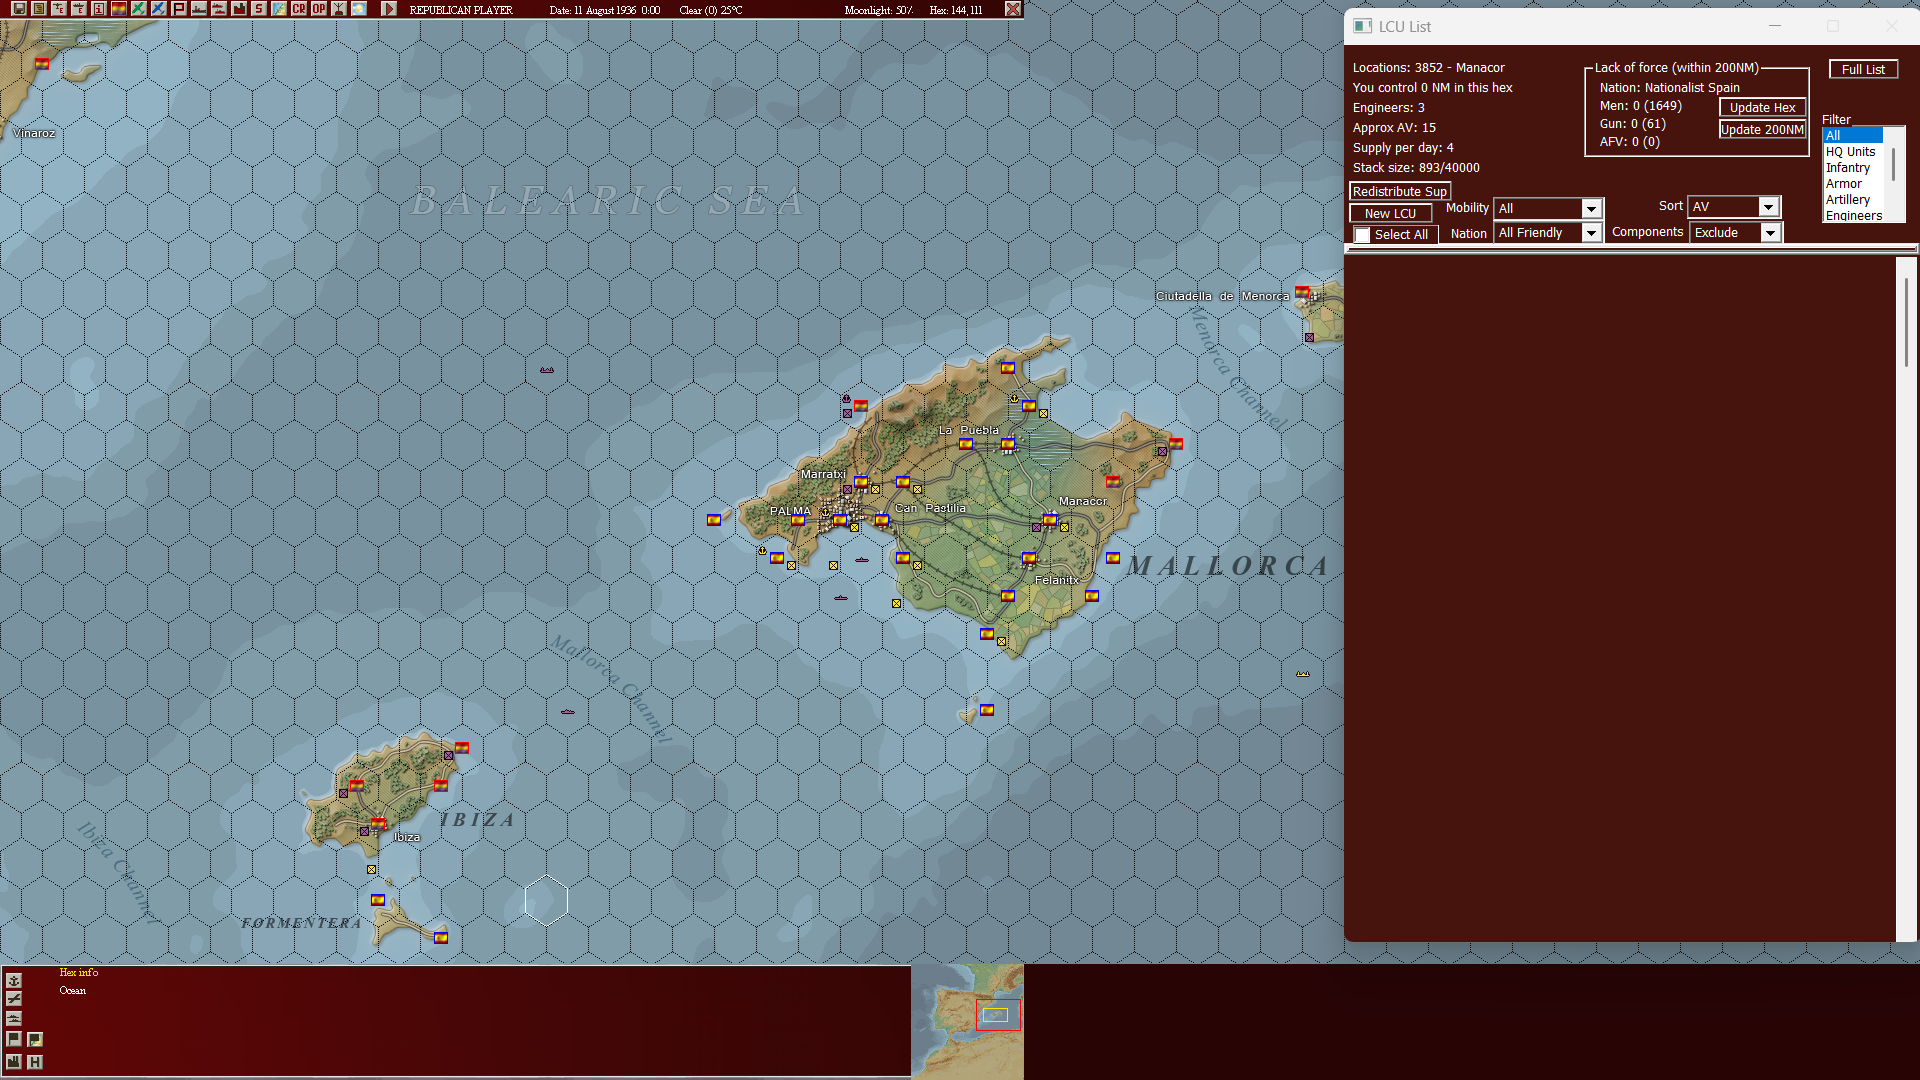
Task: Select Armor in the Filter list
Action: [x=1845, y=183]
